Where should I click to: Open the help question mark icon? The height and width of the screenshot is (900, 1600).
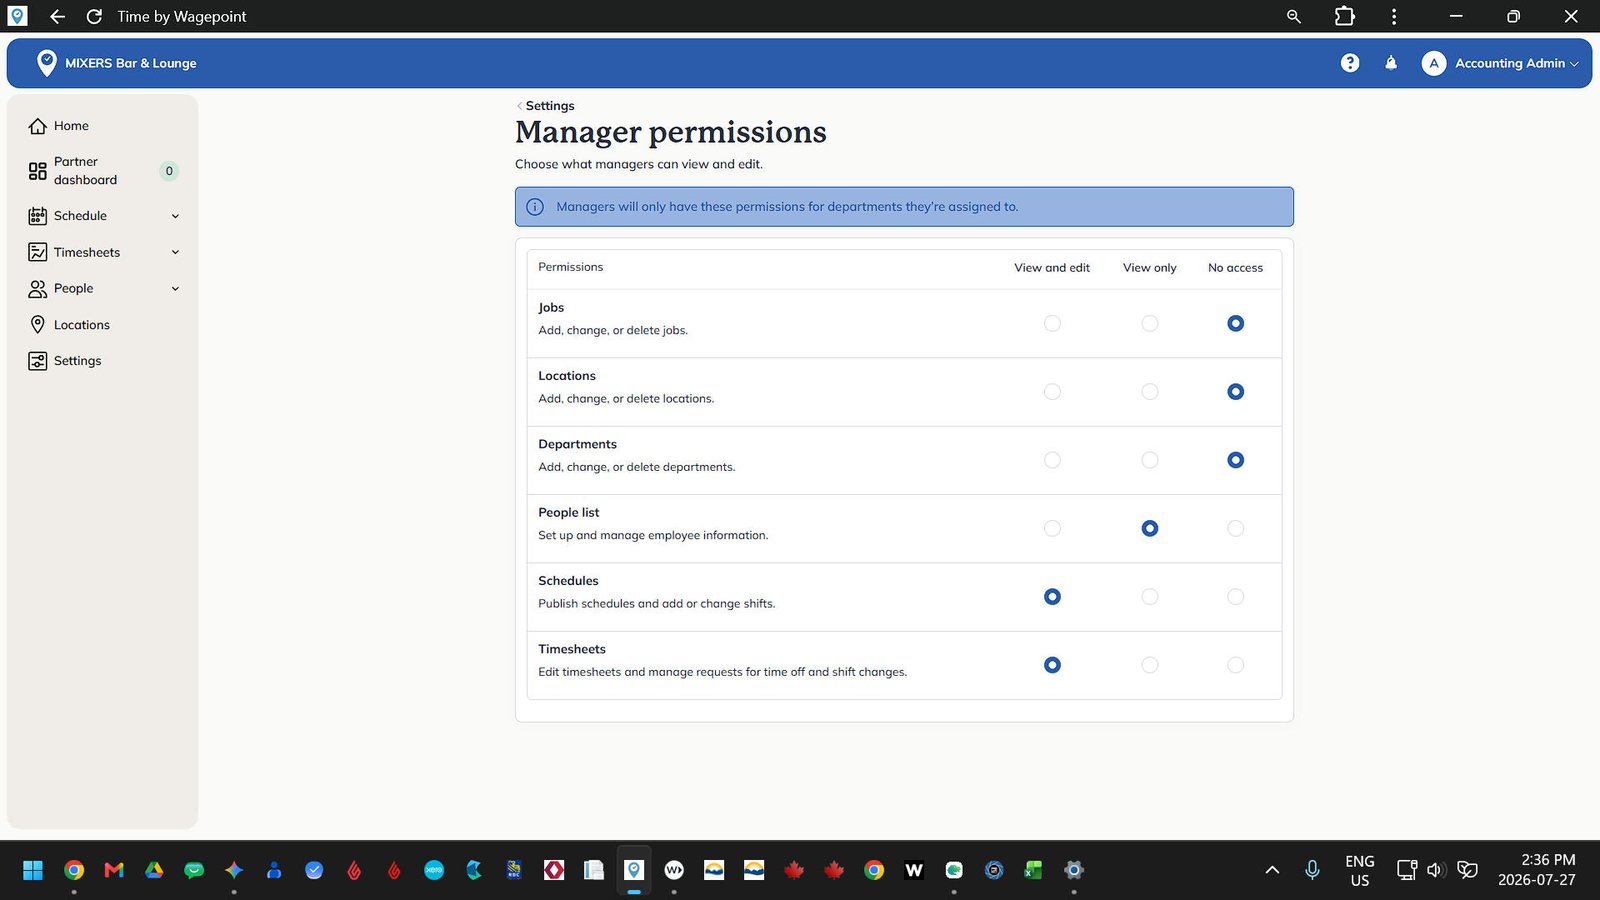1350,63
